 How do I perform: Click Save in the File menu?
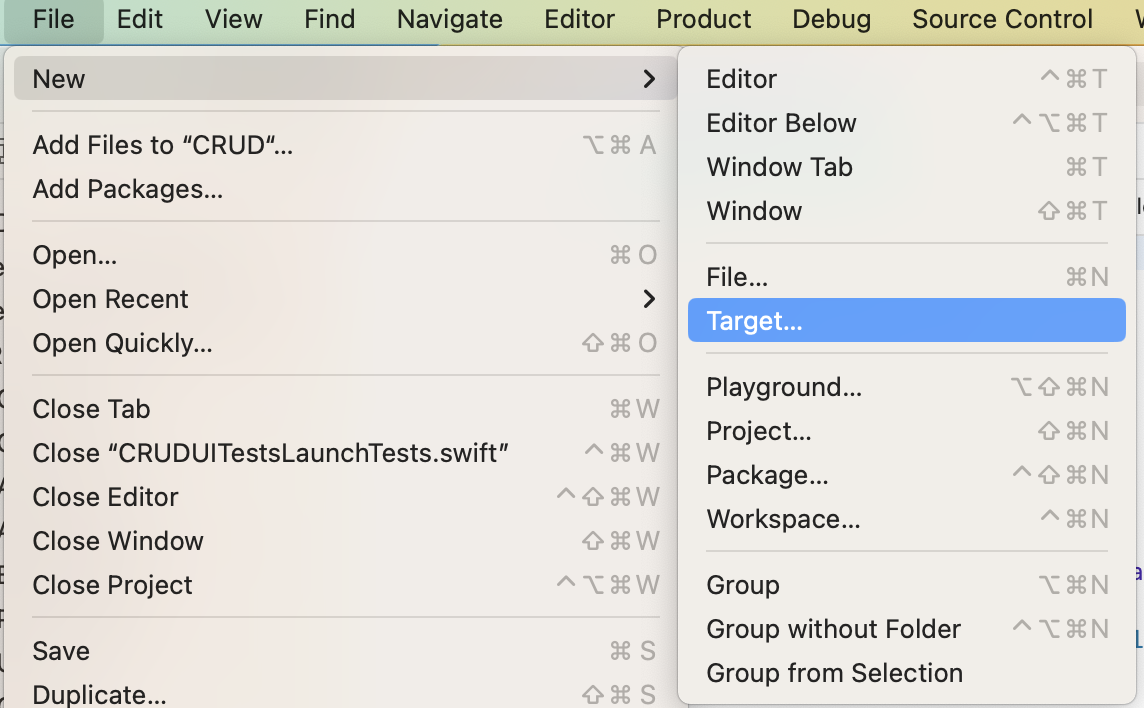tap(346, 650)
